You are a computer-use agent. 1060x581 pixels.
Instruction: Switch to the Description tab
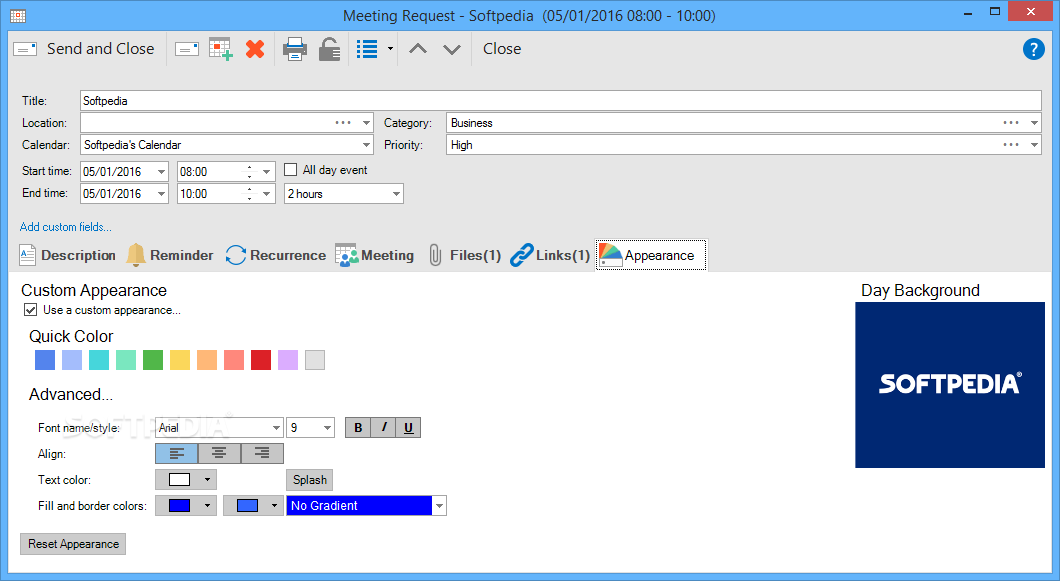click(x=68, y=255)
